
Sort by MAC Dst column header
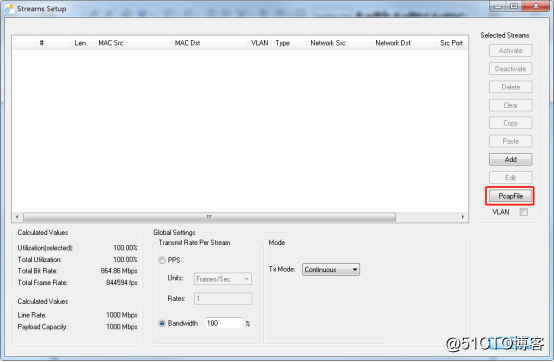[x=209, y=43]
